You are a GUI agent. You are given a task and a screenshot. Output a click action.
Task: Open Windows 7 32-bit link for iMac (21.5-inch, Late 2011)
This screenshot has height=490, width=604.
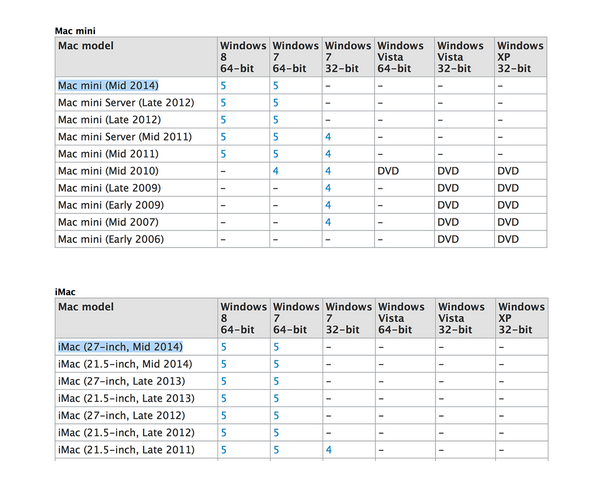coord(329,450)
